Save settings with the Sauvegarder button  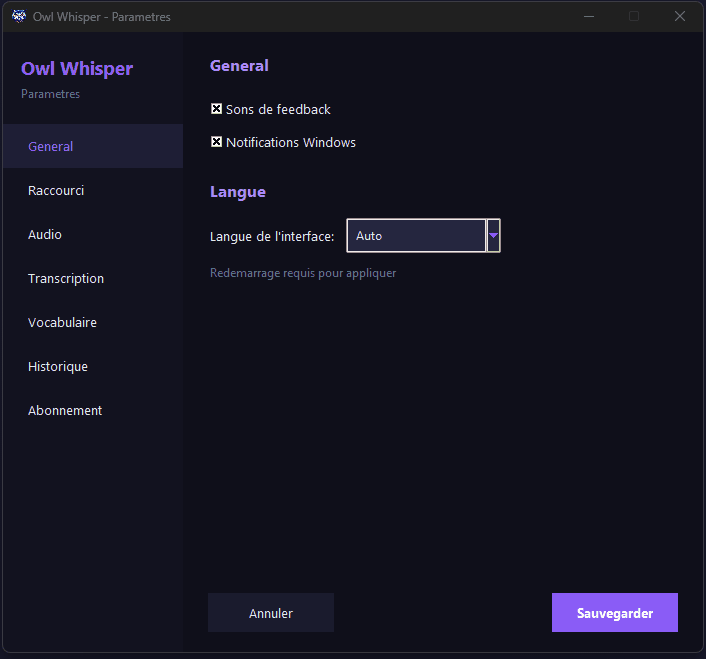coord(614,613)
